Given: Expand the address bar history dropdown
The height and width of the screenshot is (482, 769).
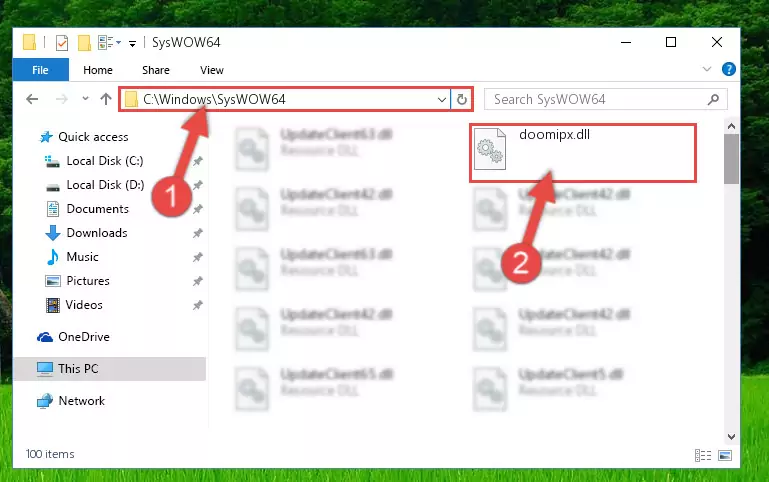Looking at the screenshot, I should 441,100.
